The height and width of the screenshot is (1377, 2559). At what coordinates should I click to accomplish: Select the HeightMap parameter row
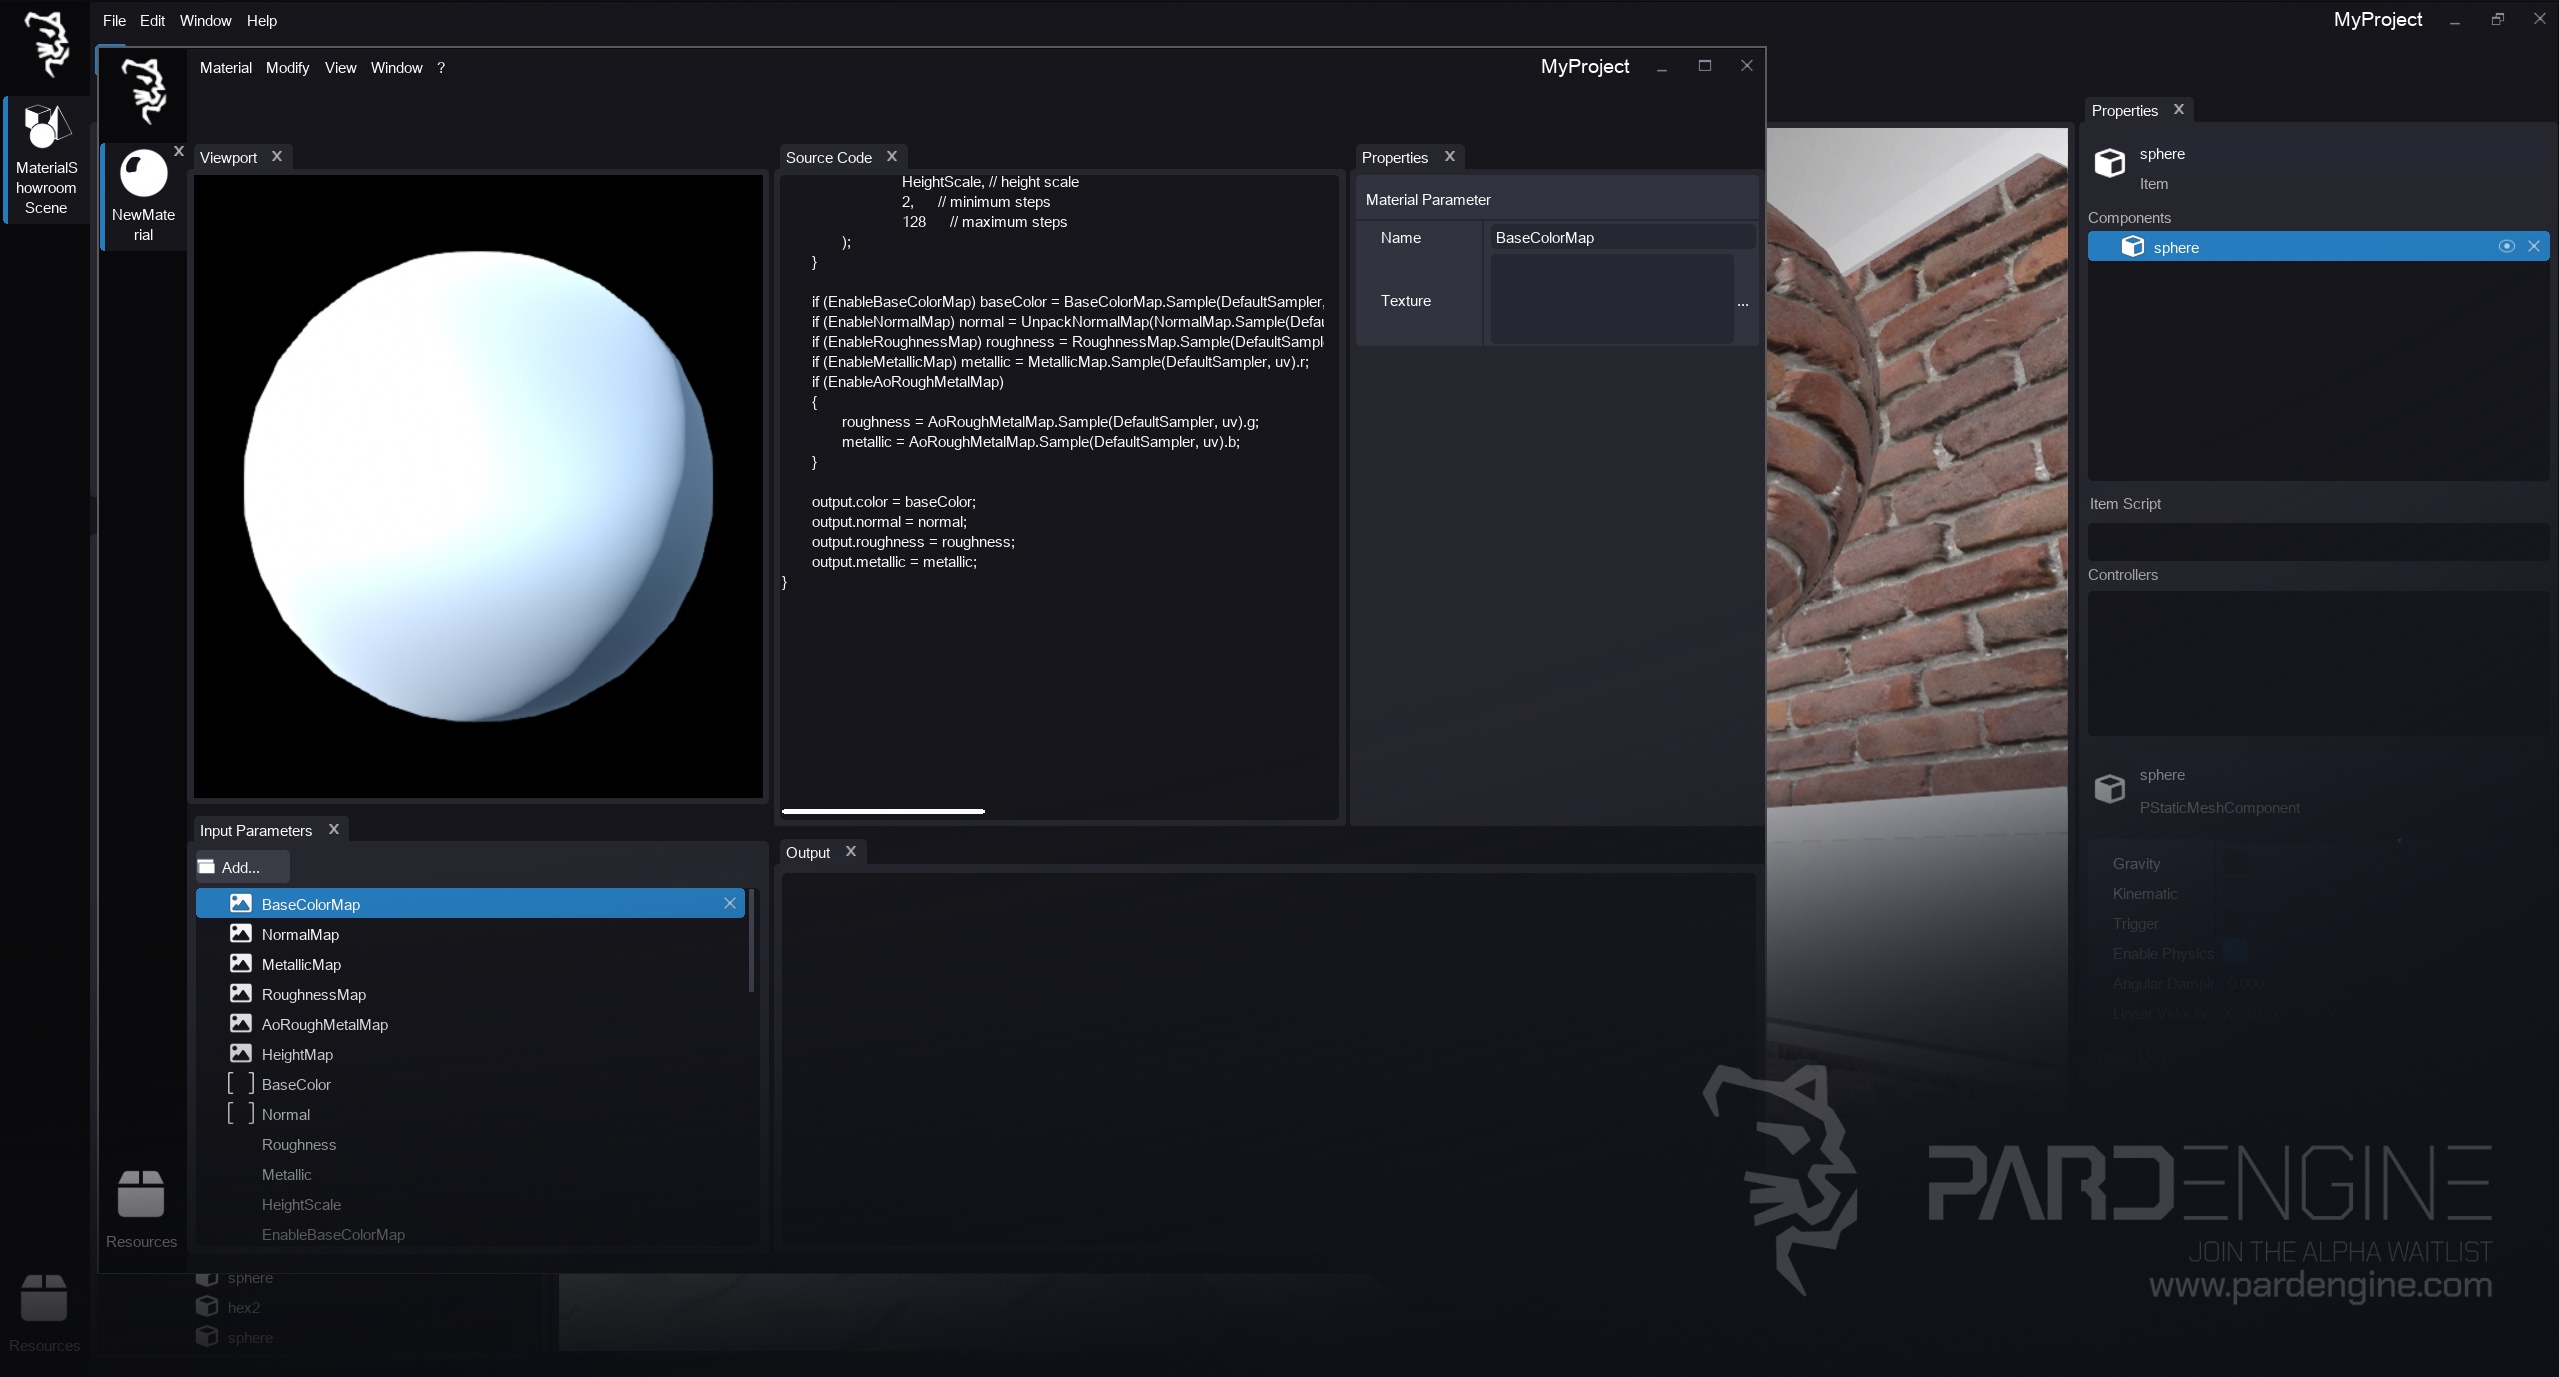coord(470,1054)
